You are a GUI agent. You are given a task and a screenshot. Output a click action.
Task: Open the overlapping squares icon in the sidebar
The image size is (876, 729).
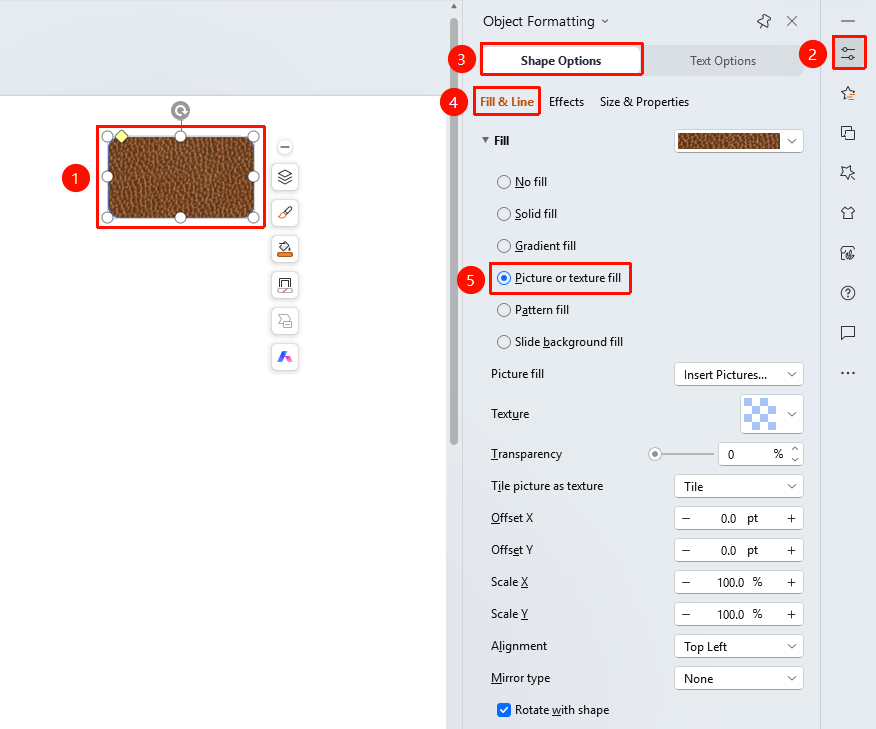tap(848, 133)
